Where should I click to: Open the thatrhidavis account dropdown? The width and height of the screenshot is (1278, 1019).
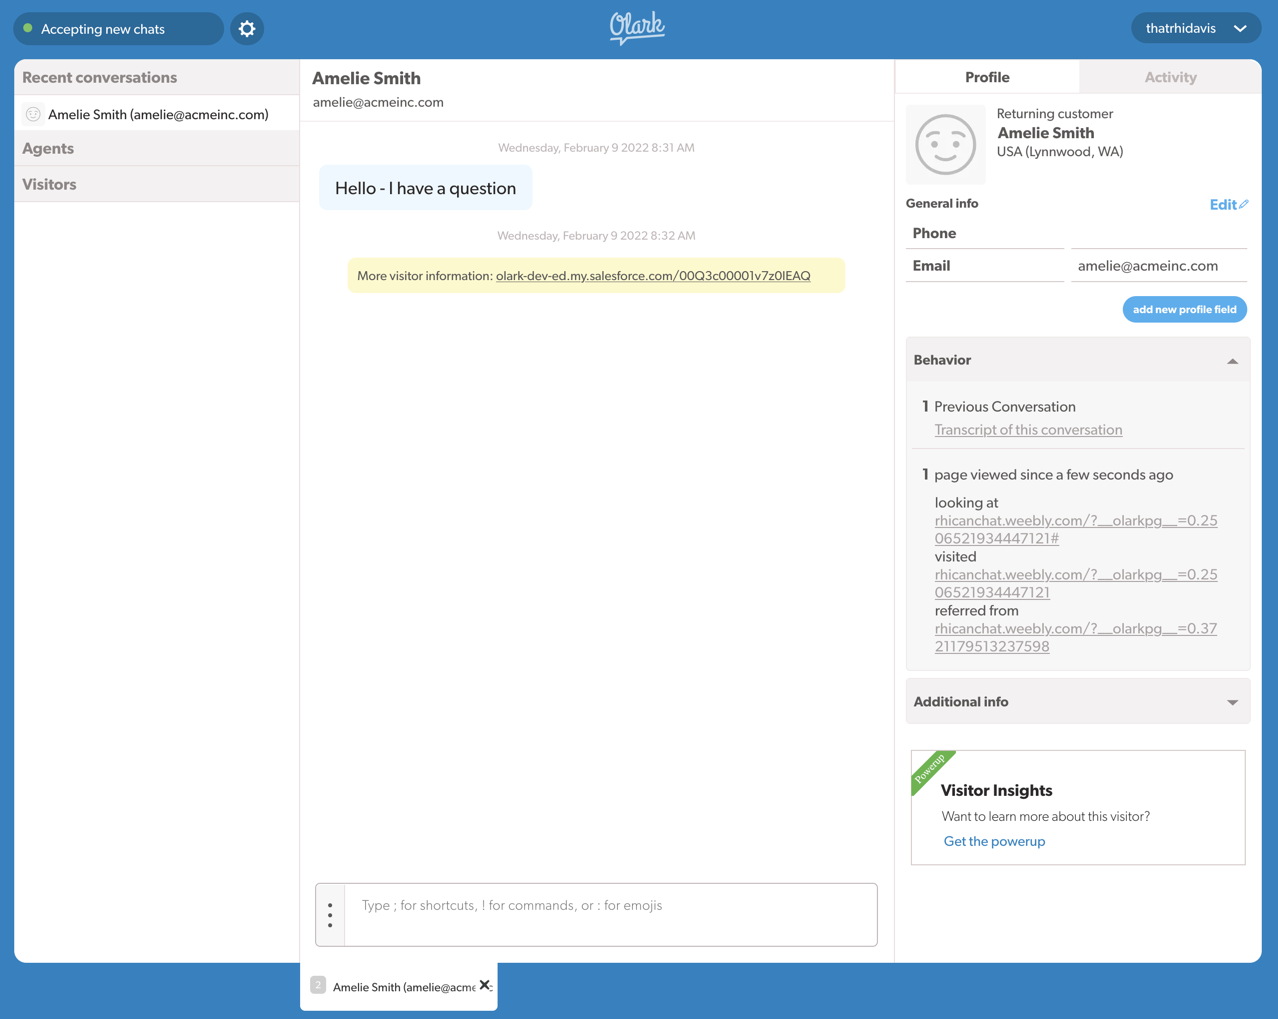click(1196, 28)
